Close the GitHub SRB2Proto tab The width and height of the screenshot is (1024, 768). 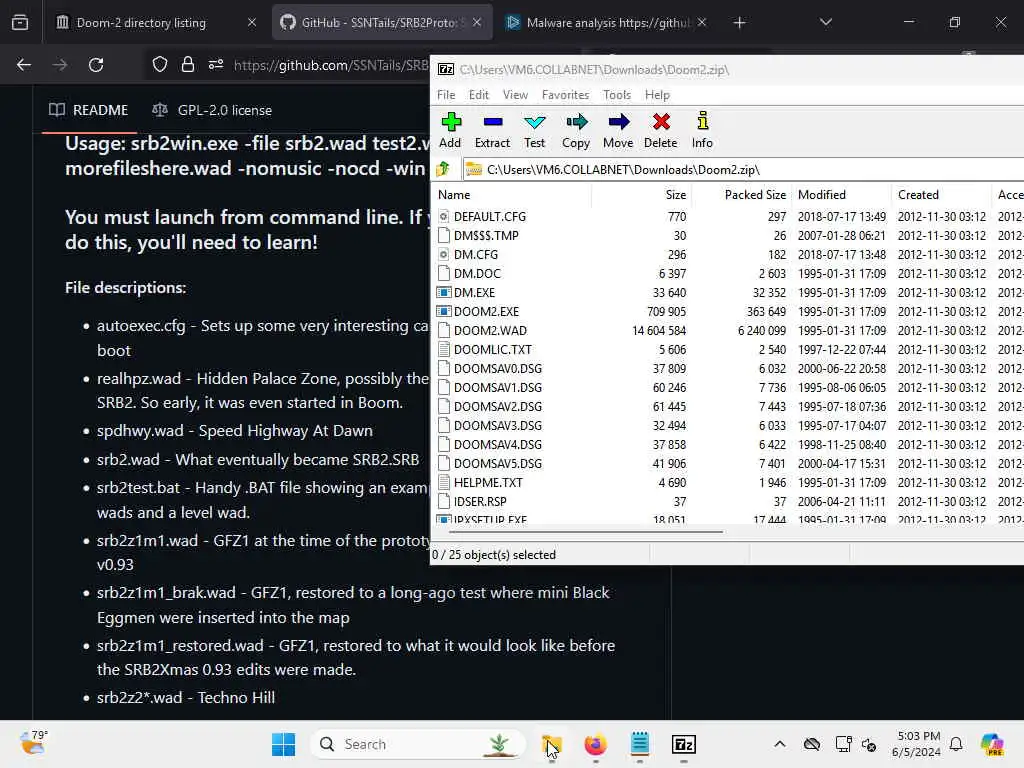[477, 22]
